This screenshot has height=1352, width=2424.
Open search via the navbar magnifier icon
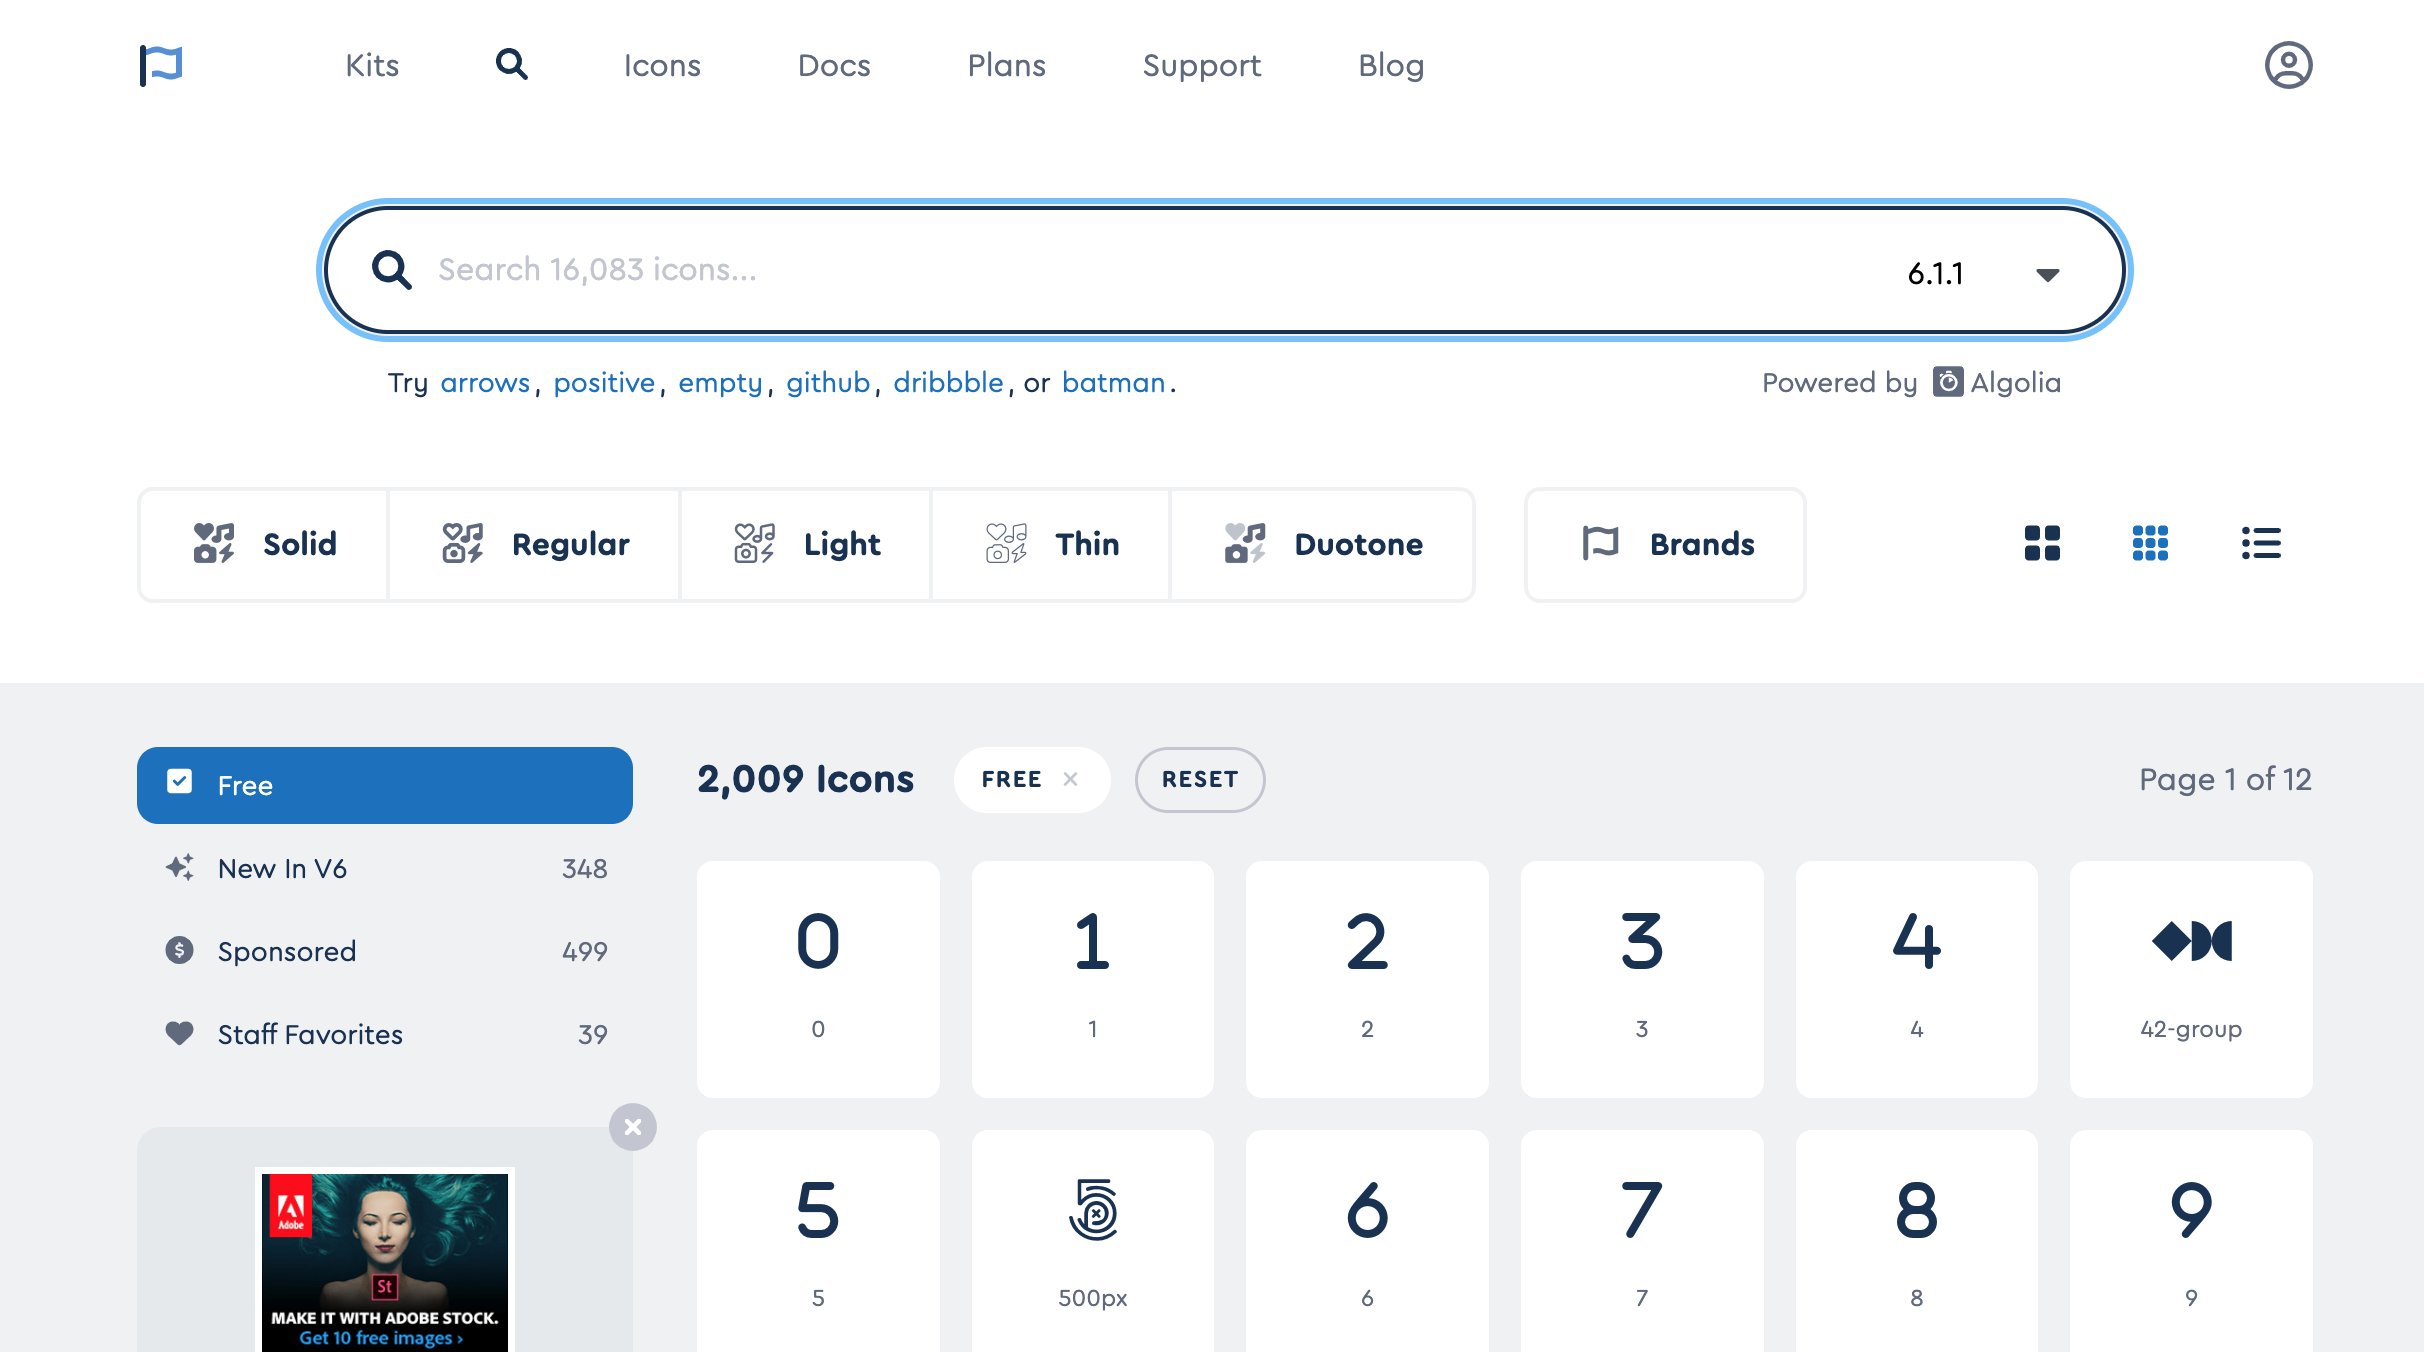(x=511, y=65)
